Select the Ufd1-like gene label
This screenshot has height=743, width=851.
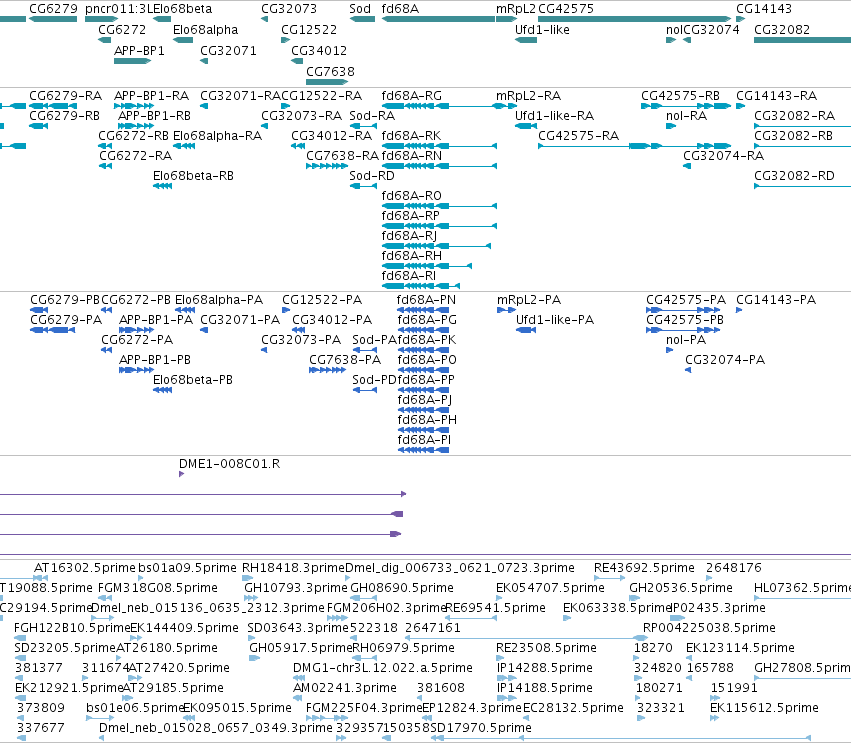[542, 30]
